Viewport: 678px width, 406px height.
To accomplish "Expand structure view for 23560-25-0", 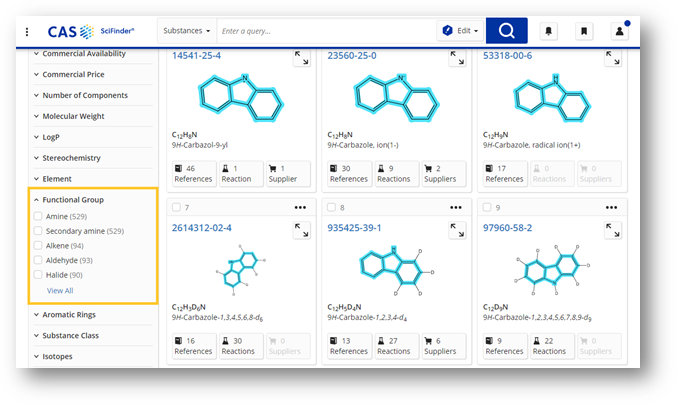I will 457,58.
